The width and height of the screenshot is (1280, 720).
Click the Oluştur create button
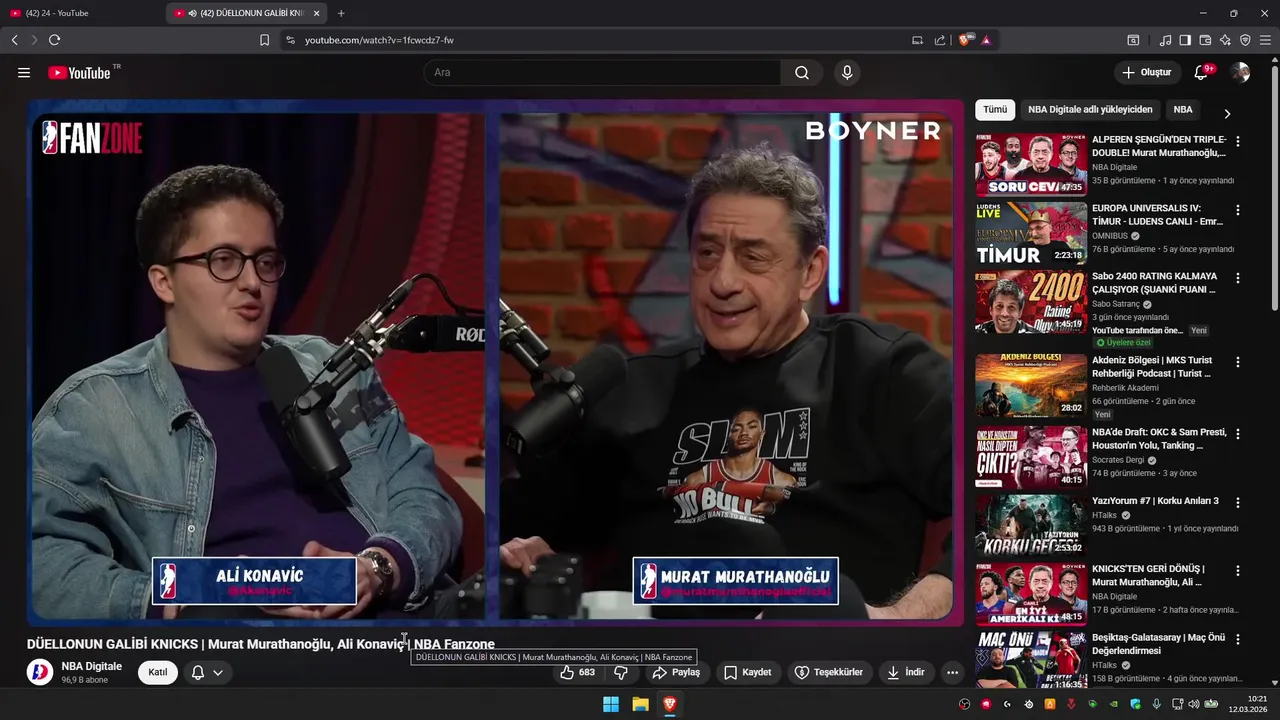pyautogui.click(x=1146, y=73)
